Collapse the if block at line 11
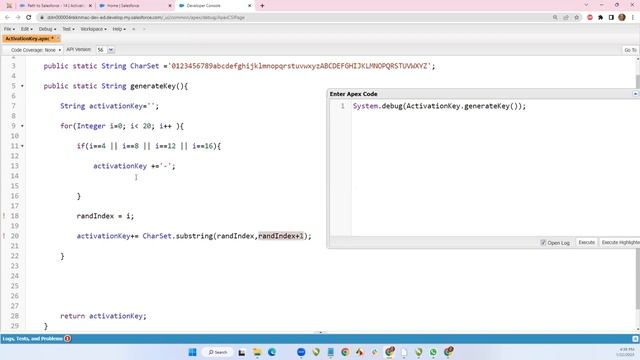Image resolution: width=640 pixels, height=360 pixels. (22, 146)
